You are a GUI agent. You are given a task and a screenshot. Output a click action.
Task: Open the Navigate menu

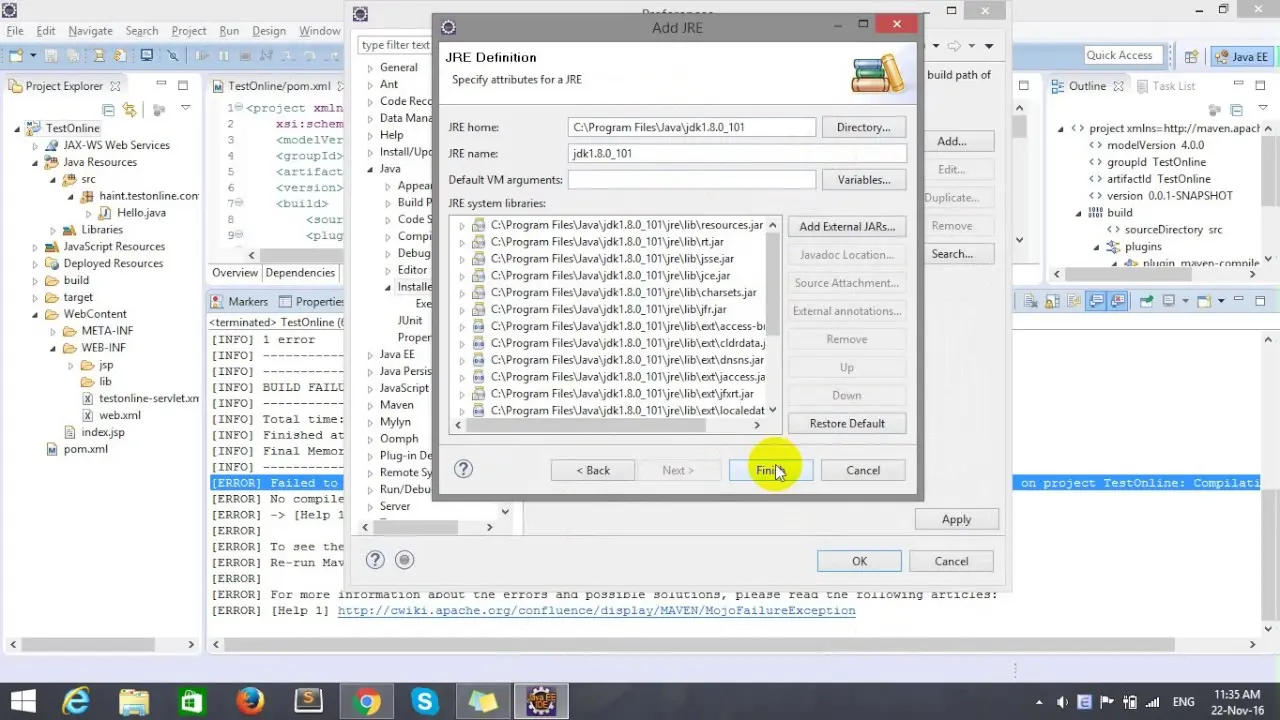[x=90, y=31]
